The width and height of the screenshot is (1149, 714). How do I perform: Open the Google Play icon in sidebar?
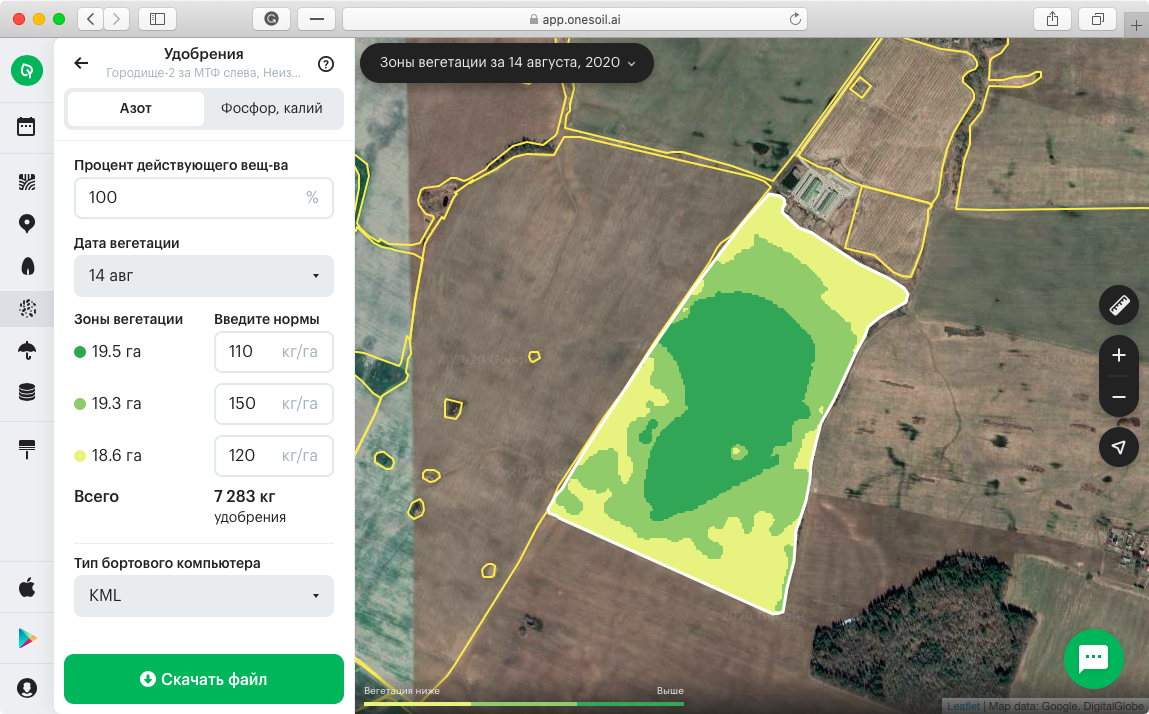pyautogui.click(x=27, y=638)
